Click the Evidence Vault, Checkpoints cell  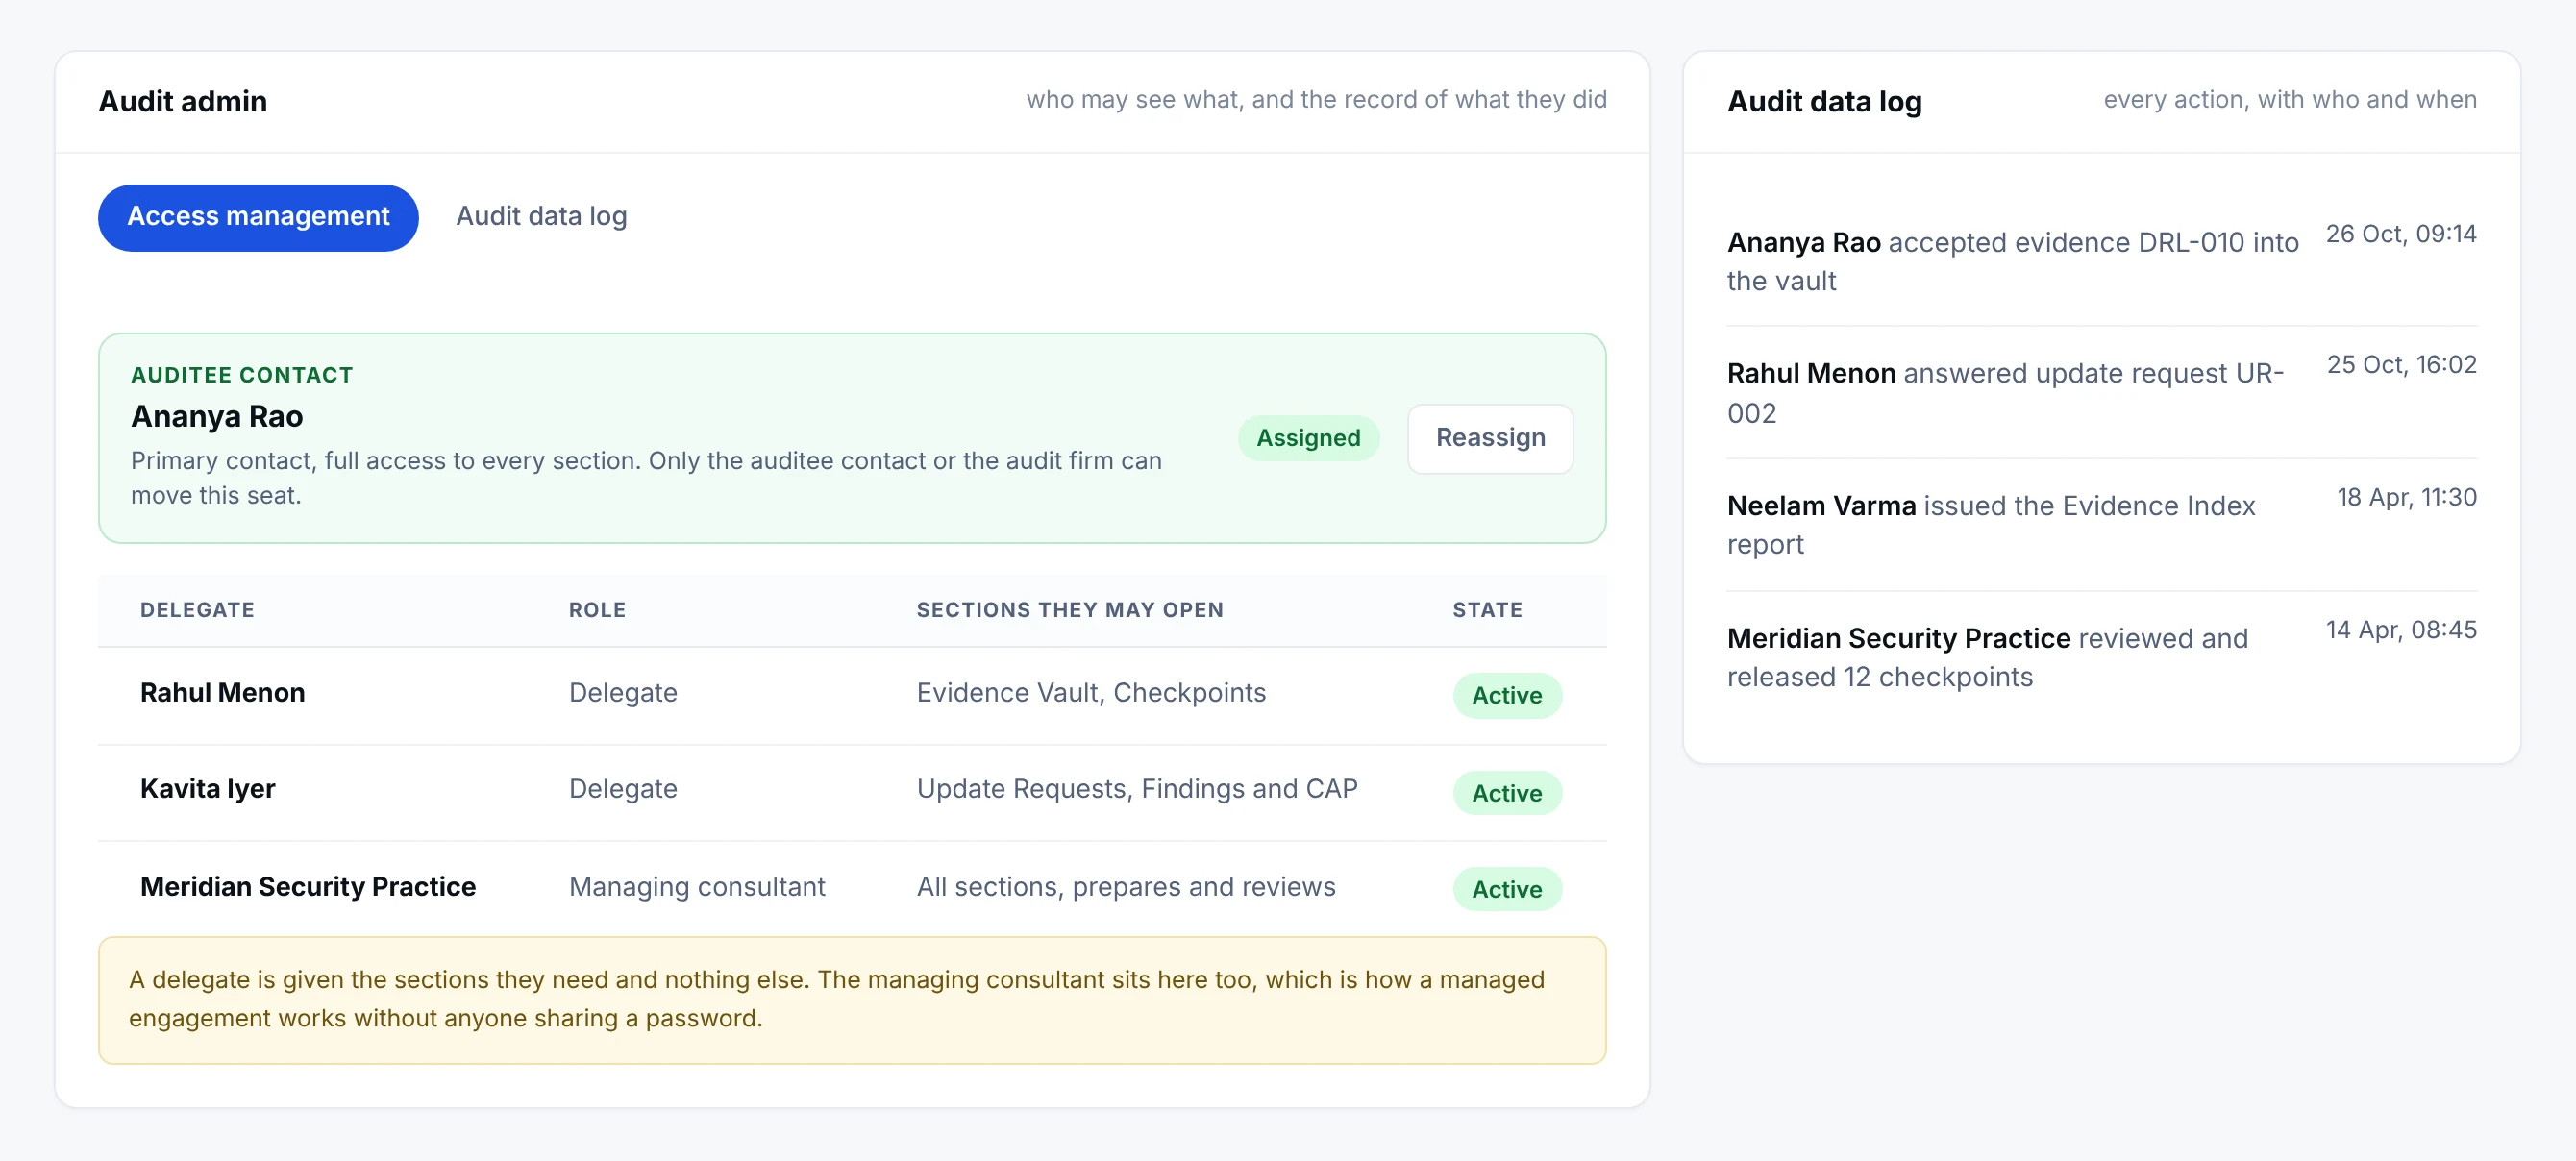click(1090, 692)
